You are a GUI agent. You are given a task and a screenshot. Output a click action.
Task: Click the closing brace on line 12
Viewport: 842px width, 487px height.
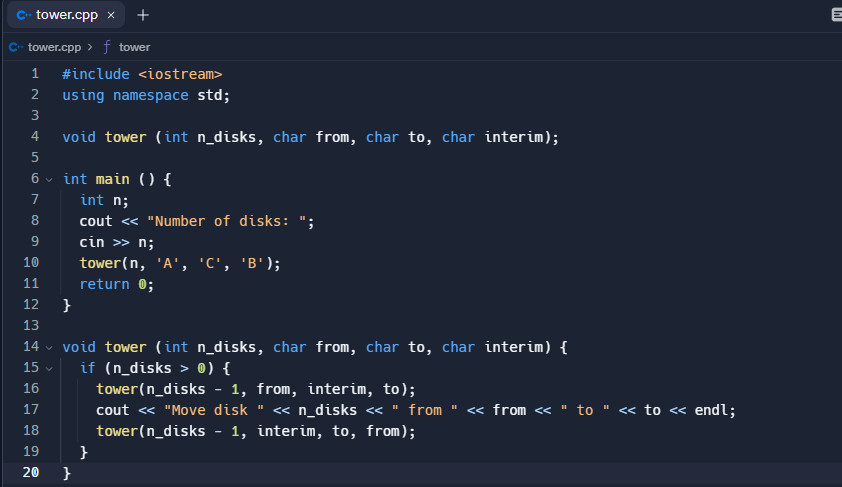67,305
